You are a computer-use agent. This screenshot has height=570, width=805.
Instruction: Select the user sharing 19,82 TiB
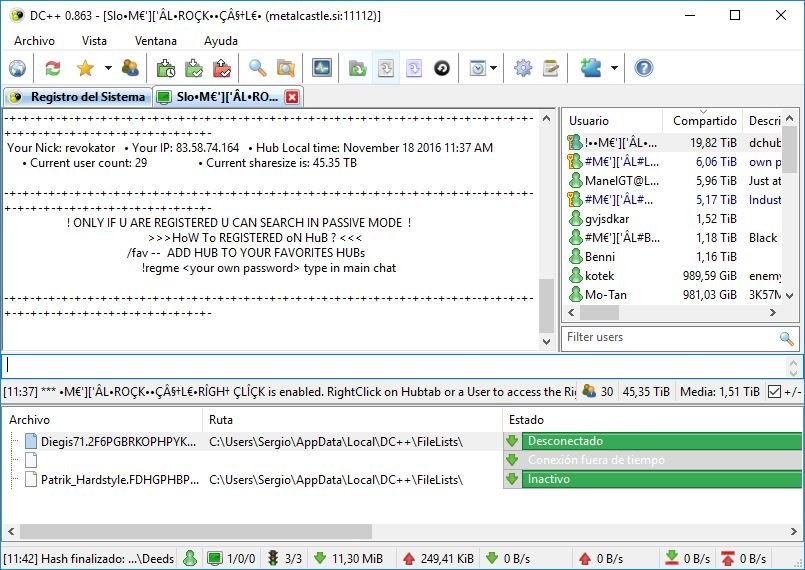pos(674,143)
